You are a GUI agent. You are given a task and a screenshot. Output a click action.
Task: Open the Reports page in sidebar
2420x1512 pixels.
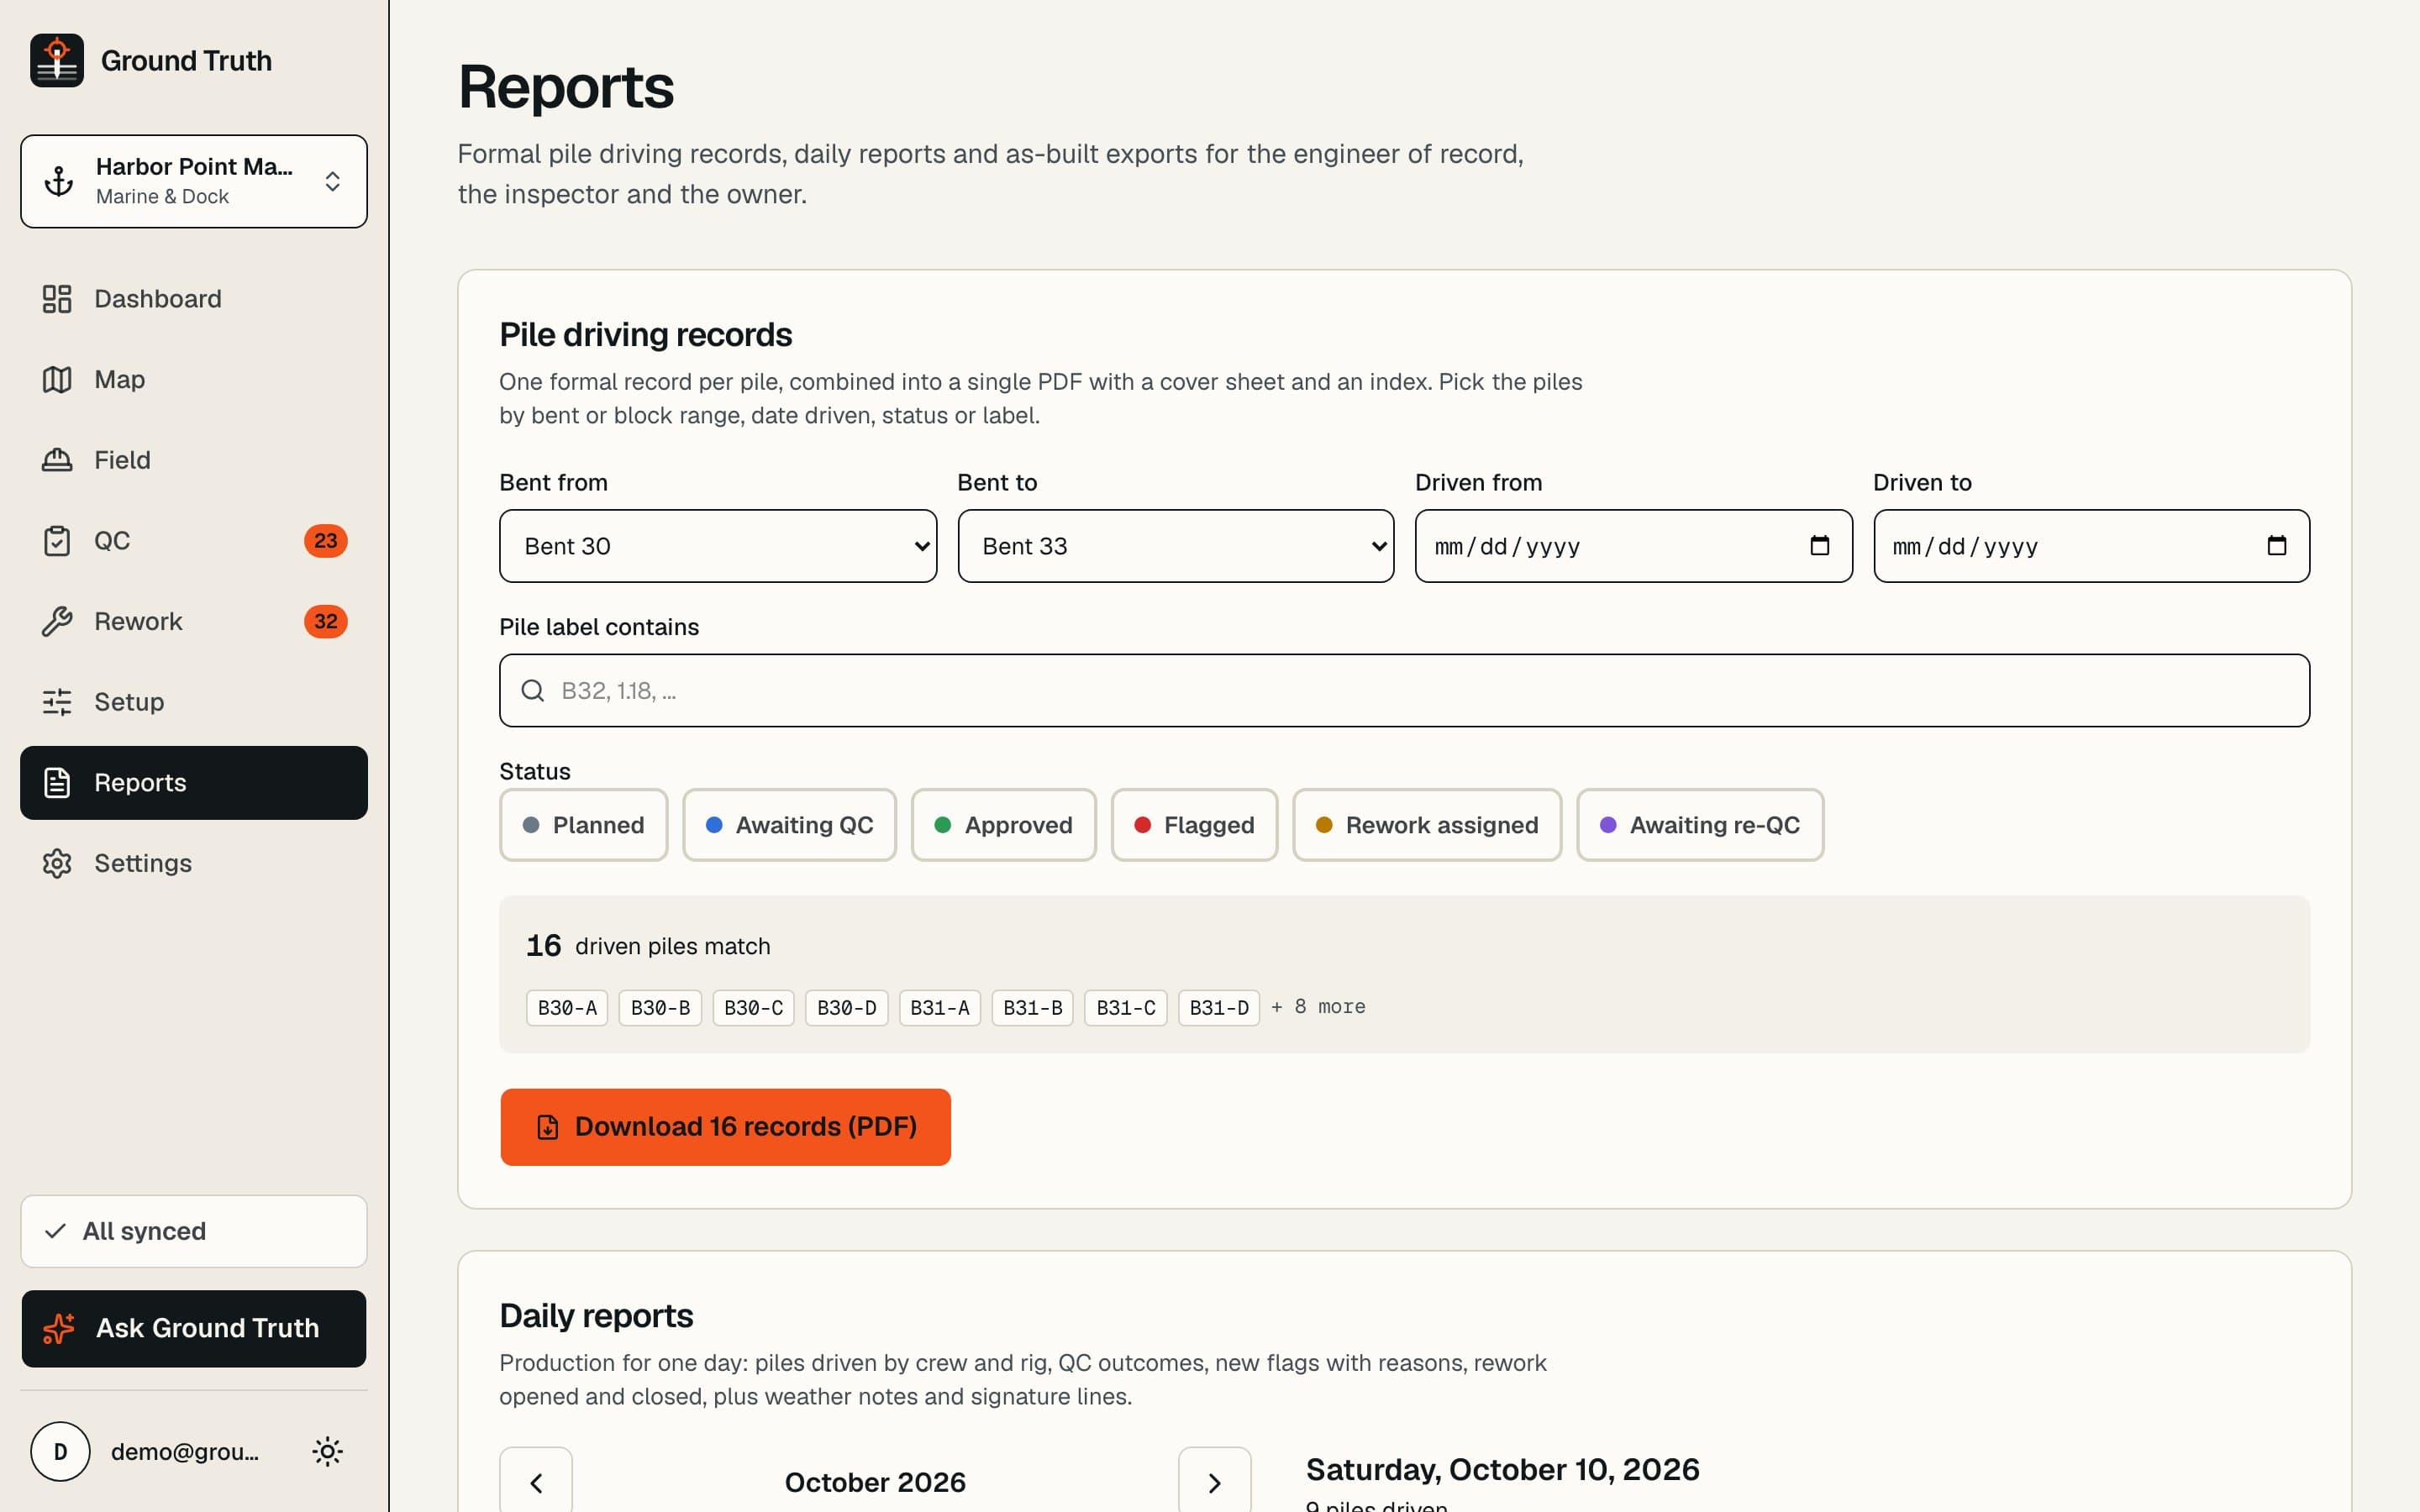coord(194,783)
